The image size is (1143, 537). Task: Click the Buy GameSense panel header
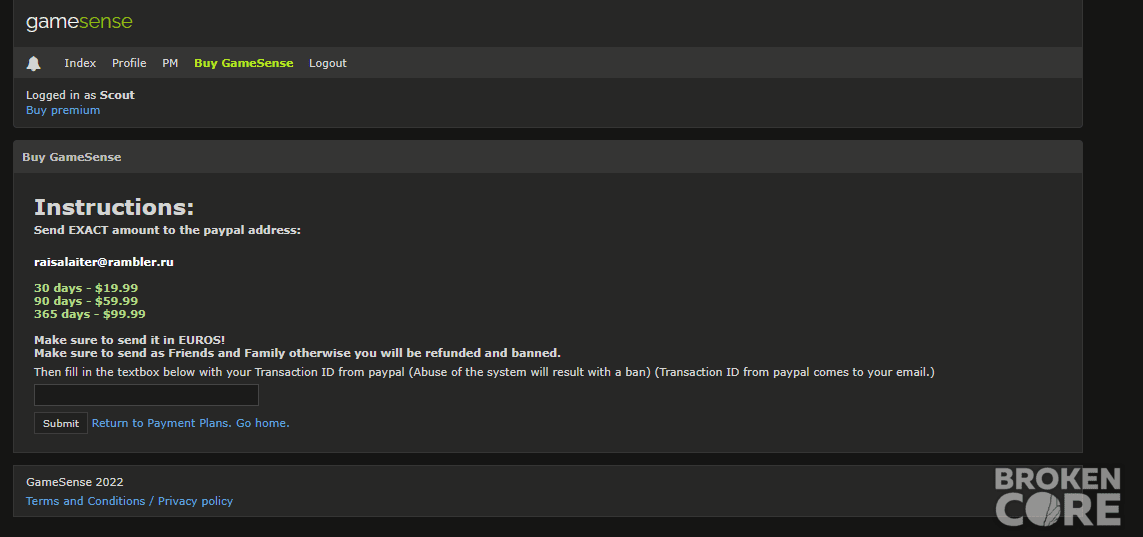(x=547, y=157)
